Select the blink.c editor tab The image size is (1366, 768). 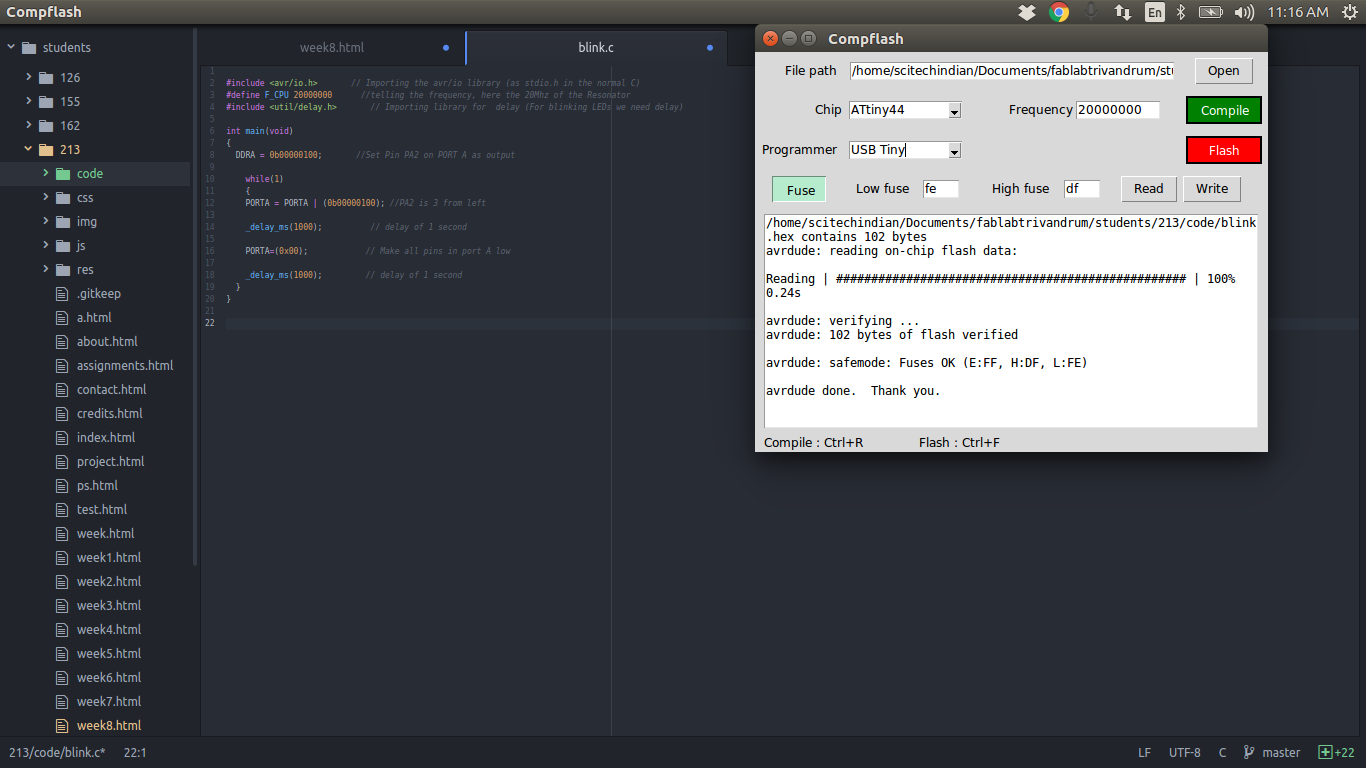point(596,47)
